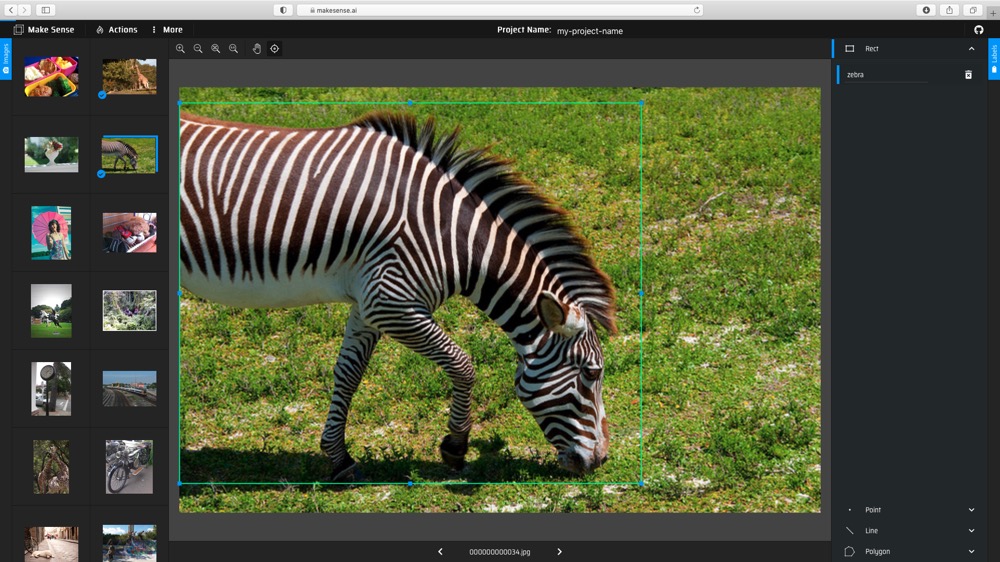Click the zoom out magnifier icon

[198, 48]
